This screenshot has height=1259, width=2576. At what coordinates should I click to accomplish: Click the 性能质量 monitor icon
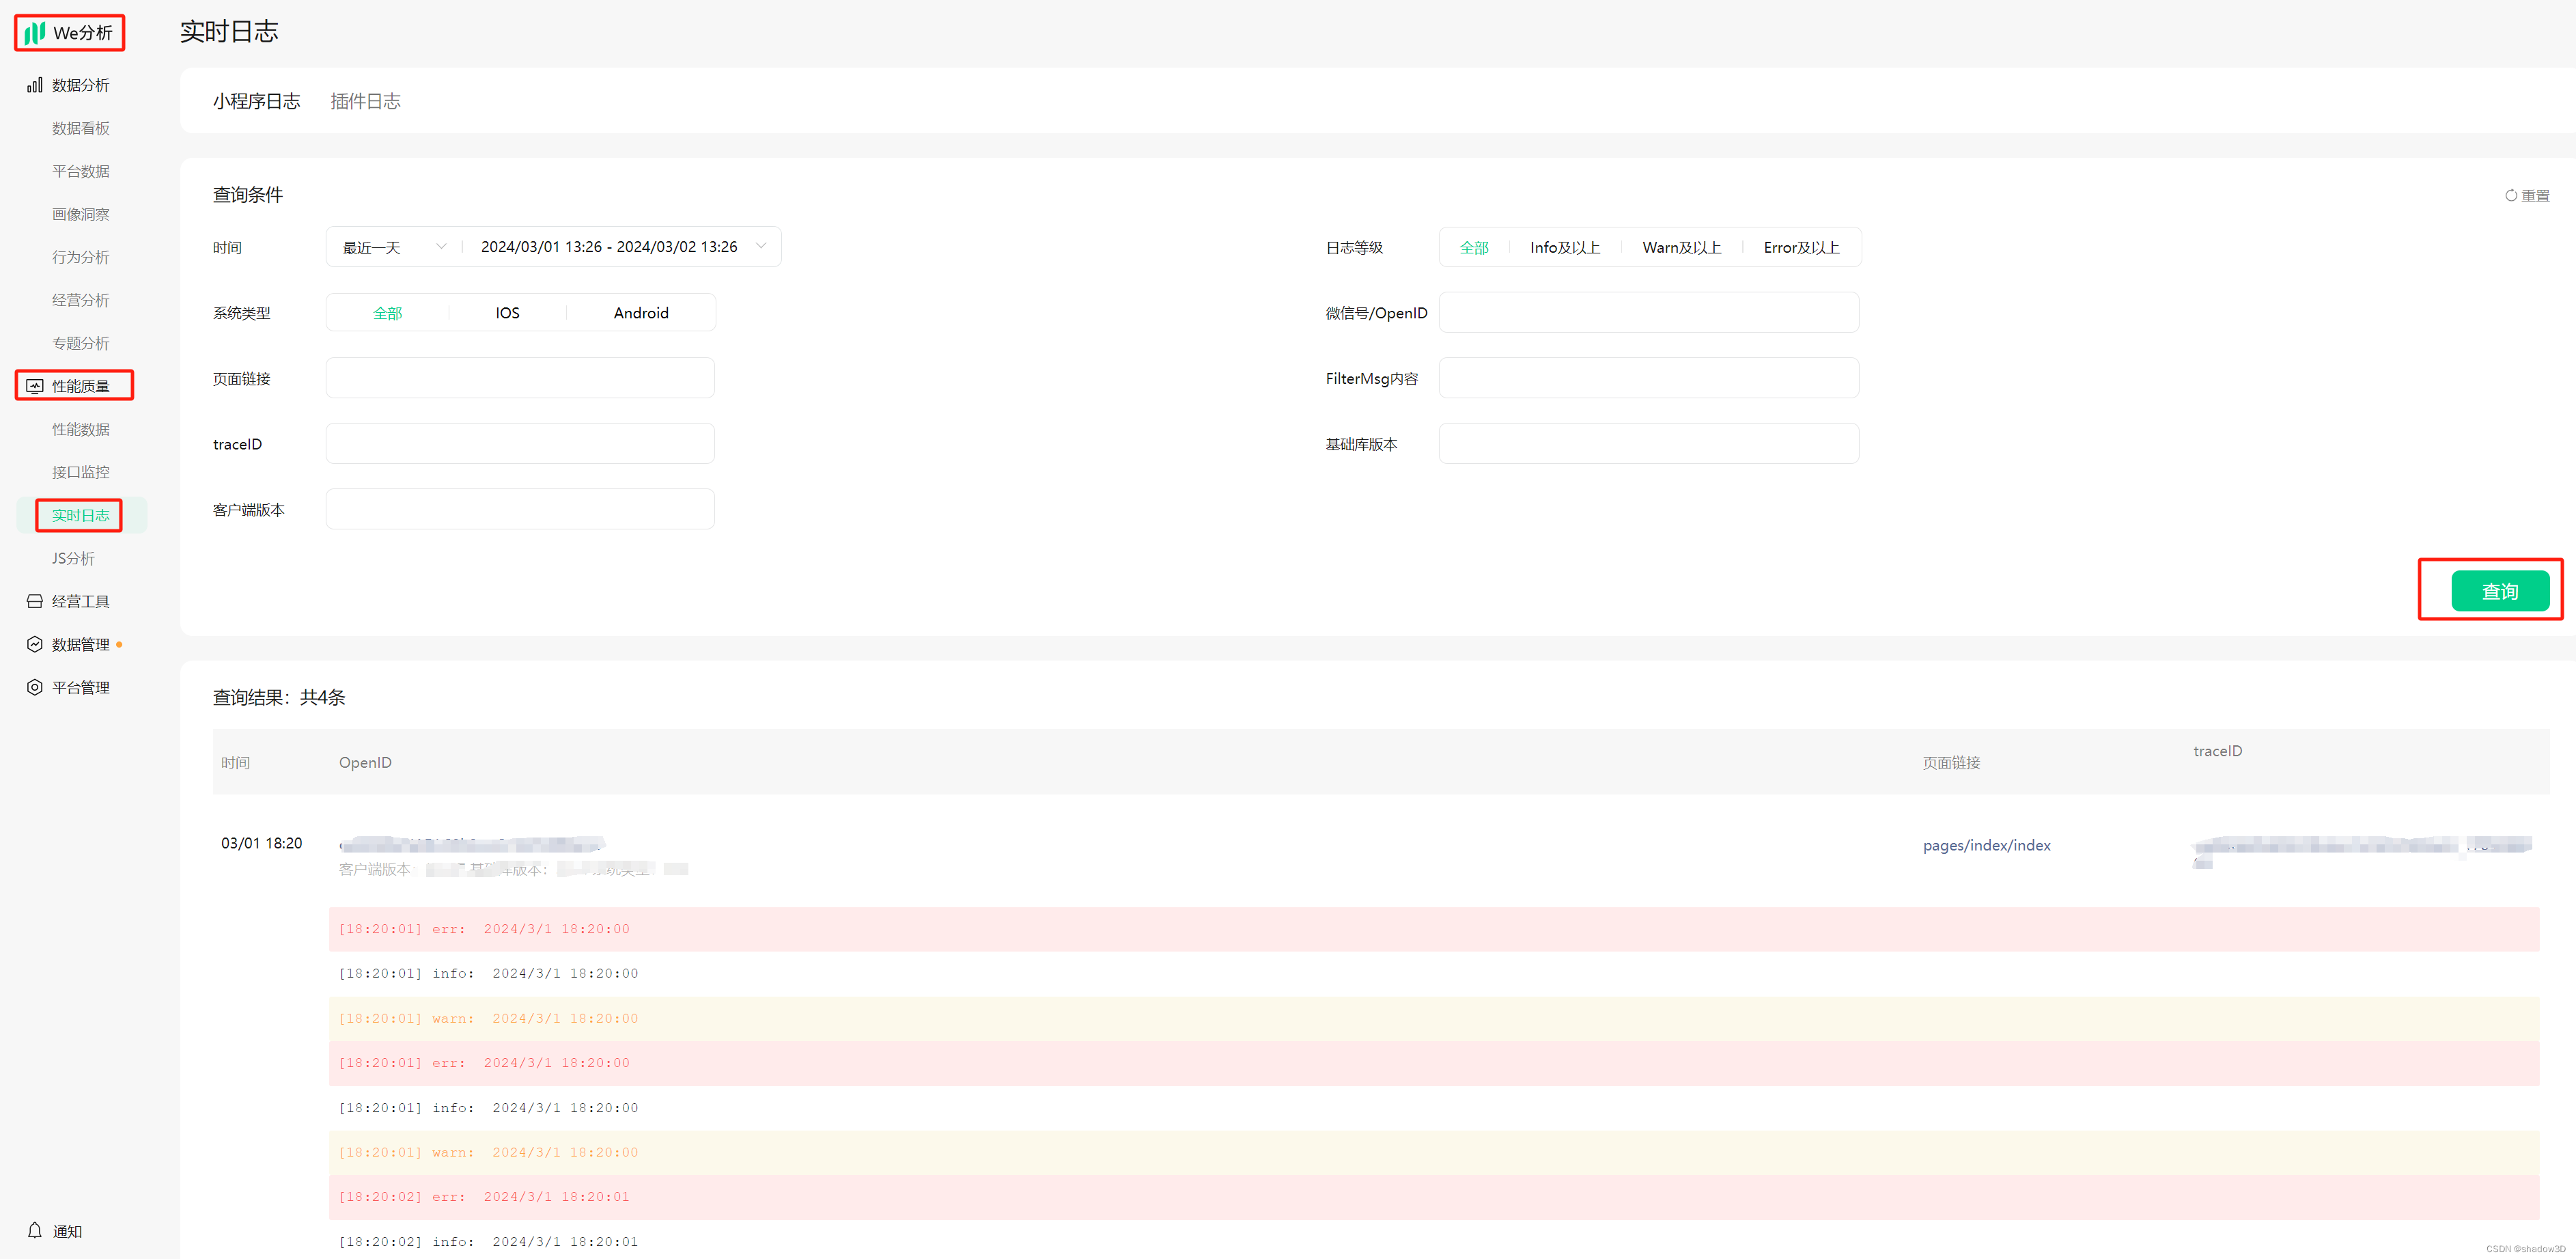[35, 386]
